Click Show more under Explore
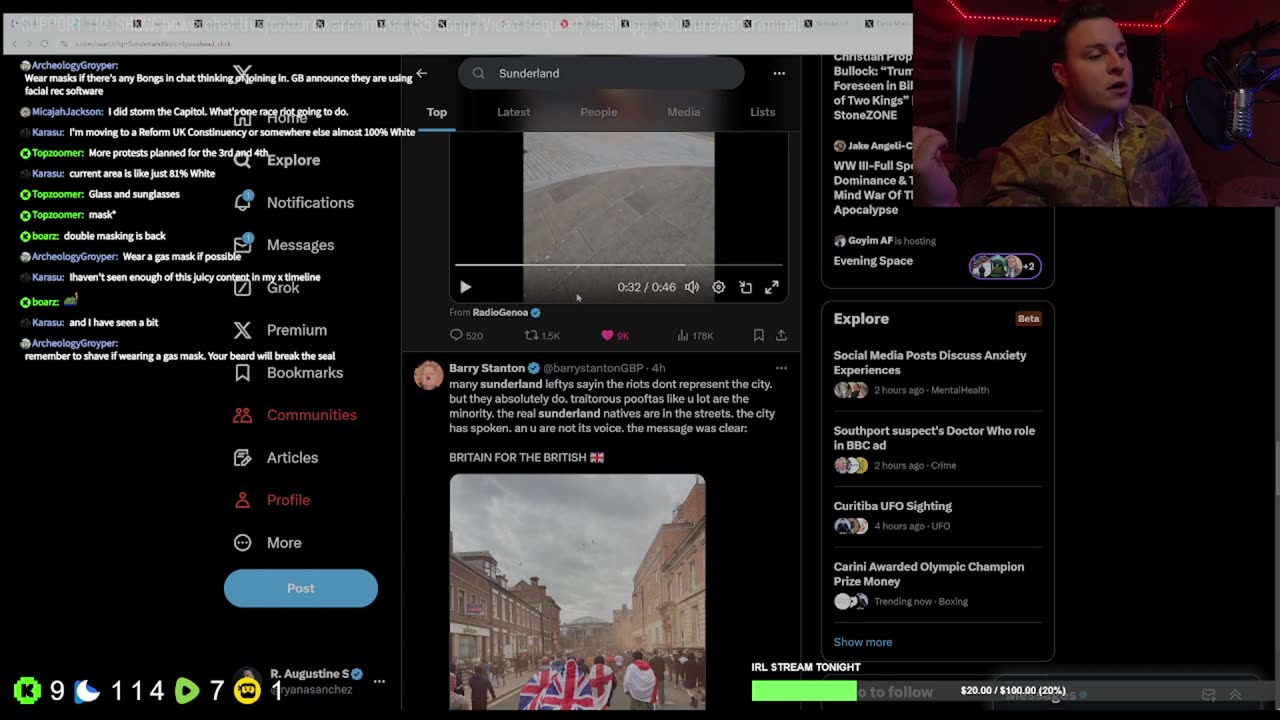The height and width of the screenshot is (720, 1280). click(x=863, y=642)
